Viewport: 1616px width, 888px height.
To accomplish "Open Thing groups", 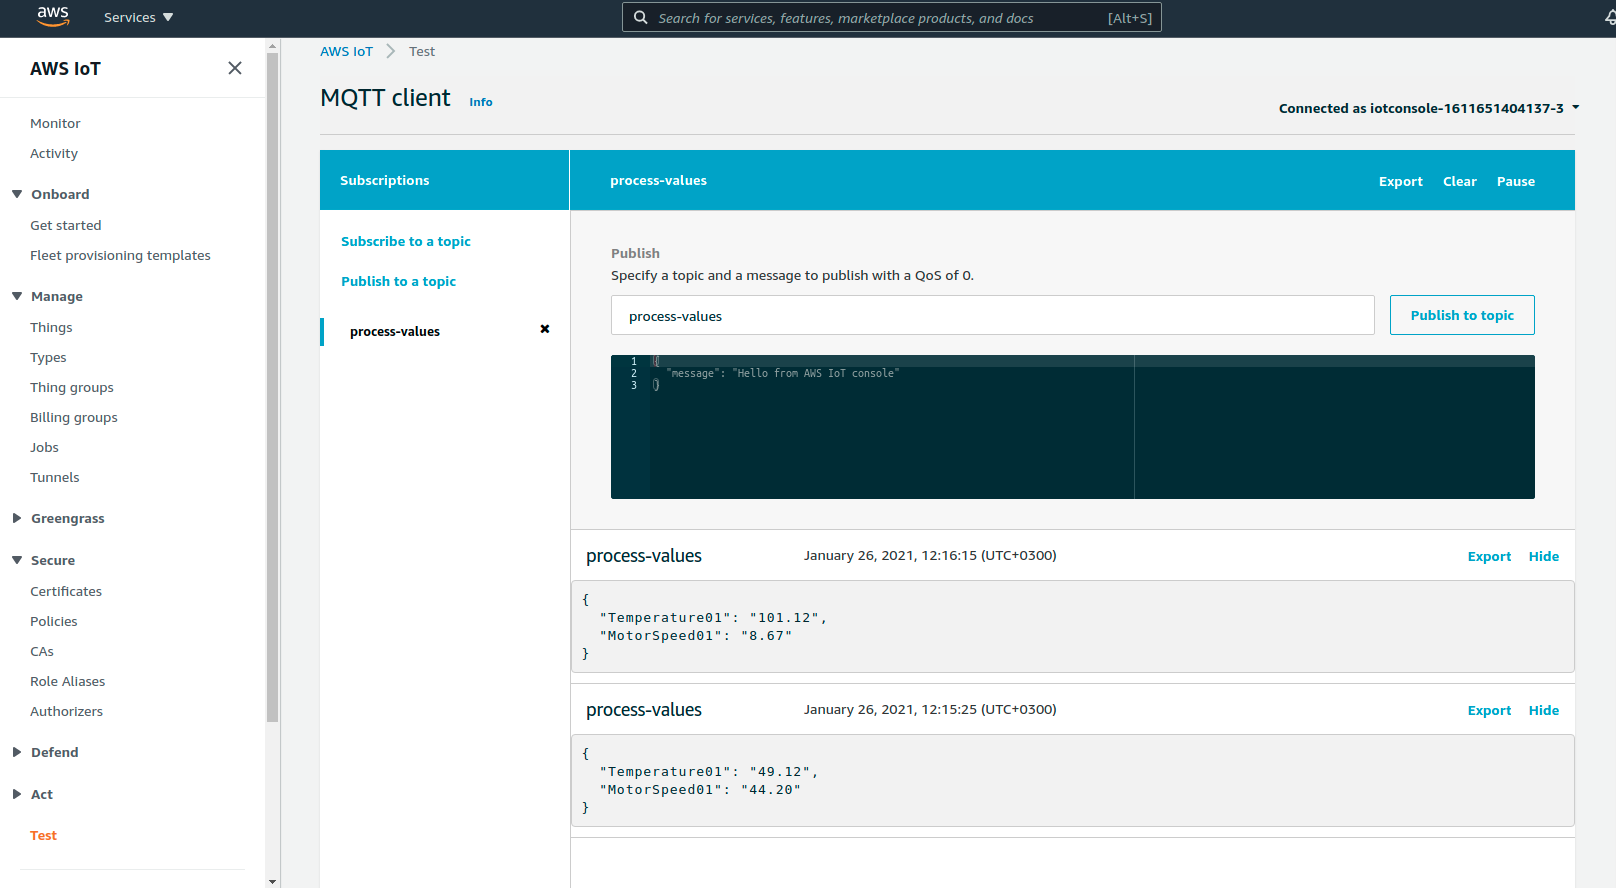I will click(x=72, y=387).
